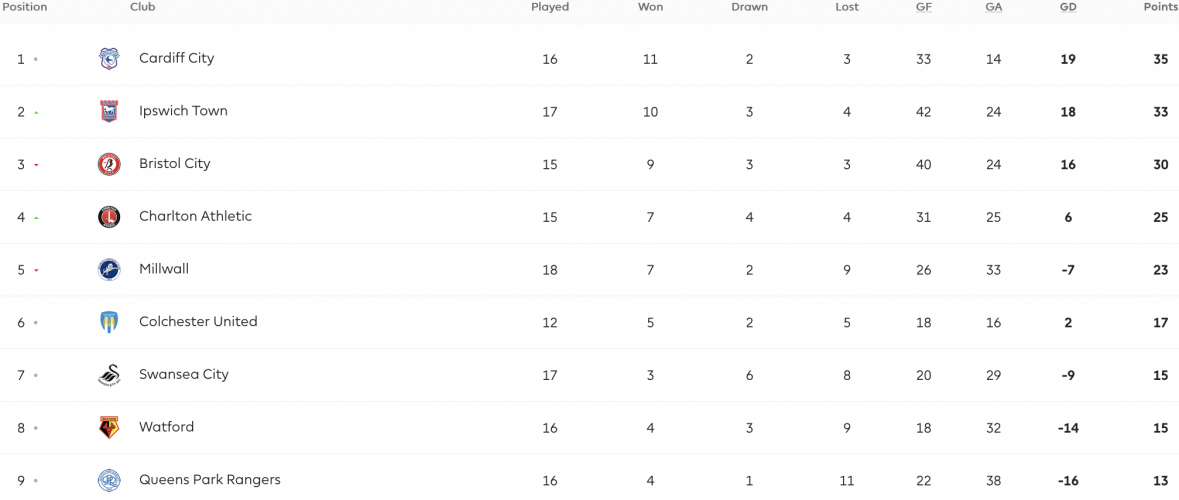Click Bristol City's red down-arrow position indicator

36,165
